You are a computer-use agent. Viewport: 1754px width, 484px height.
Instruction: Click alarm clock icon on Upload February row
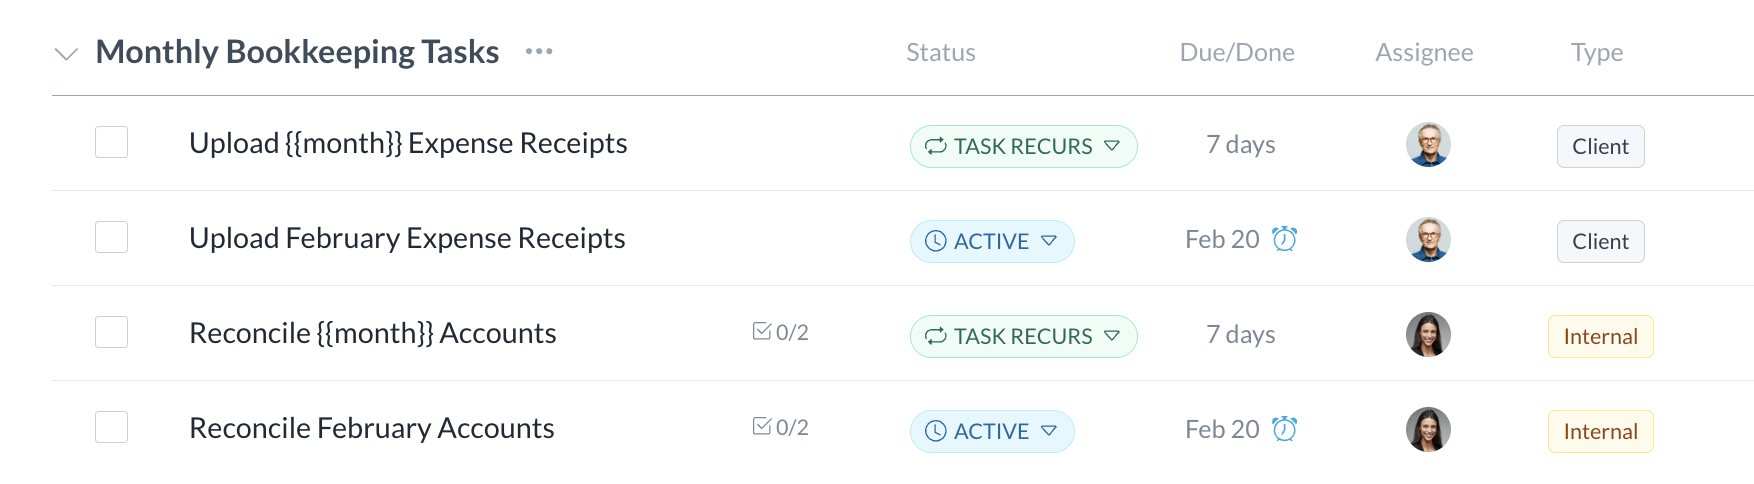(1284, 239)
